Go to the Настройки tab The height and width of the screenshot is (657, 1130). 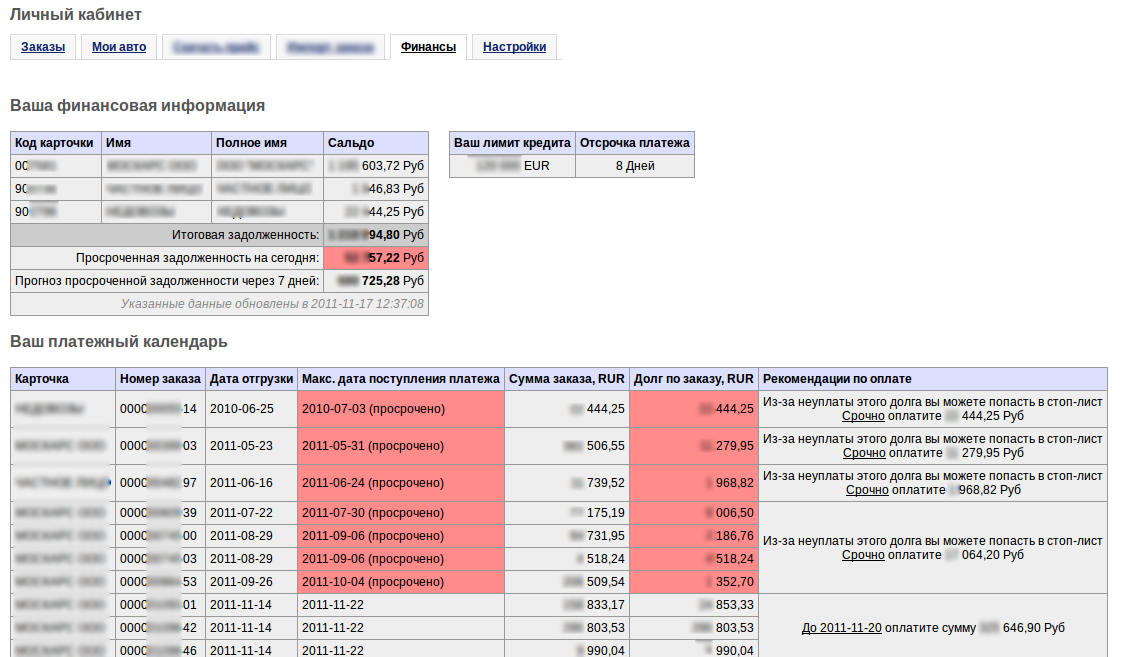coord(514,47)
